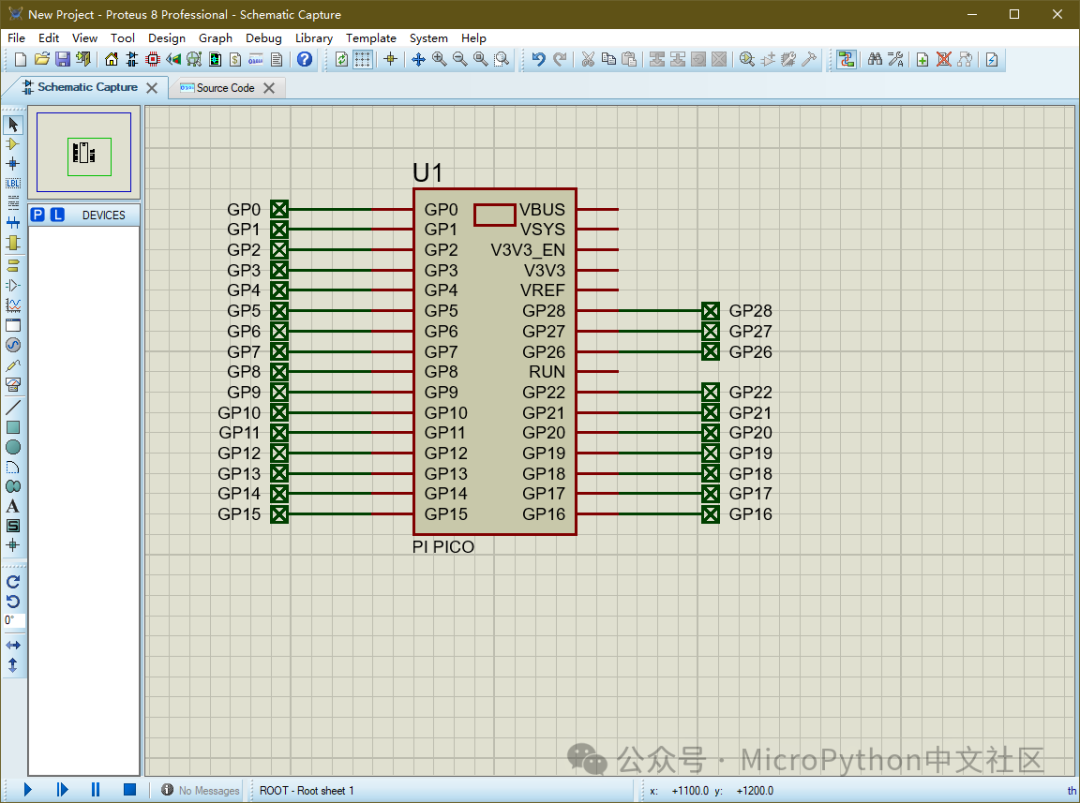The image size is (1080, 803).
Task: Select Wire Label Mode tool
Action: click(x=13, y=183)
